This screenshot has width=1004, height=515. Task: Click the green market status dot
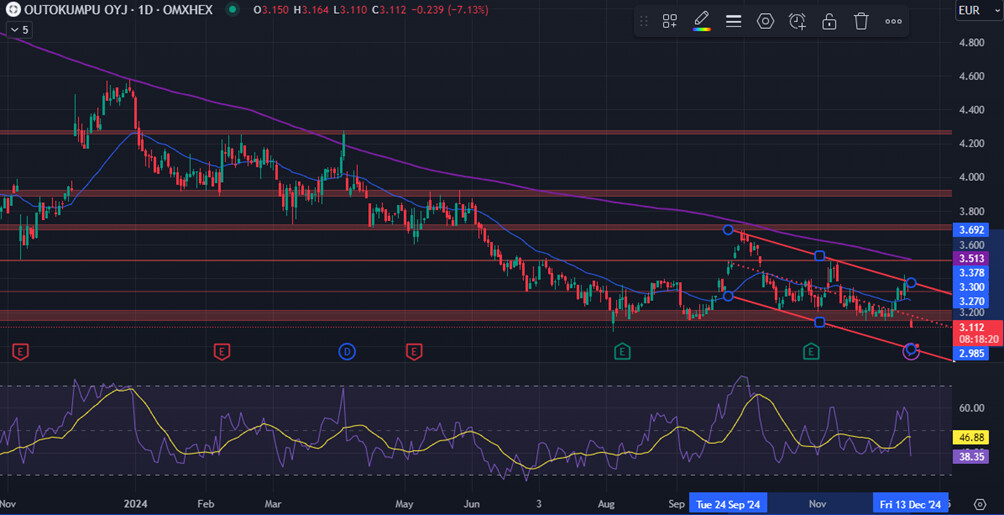click(x=232, y=9)
